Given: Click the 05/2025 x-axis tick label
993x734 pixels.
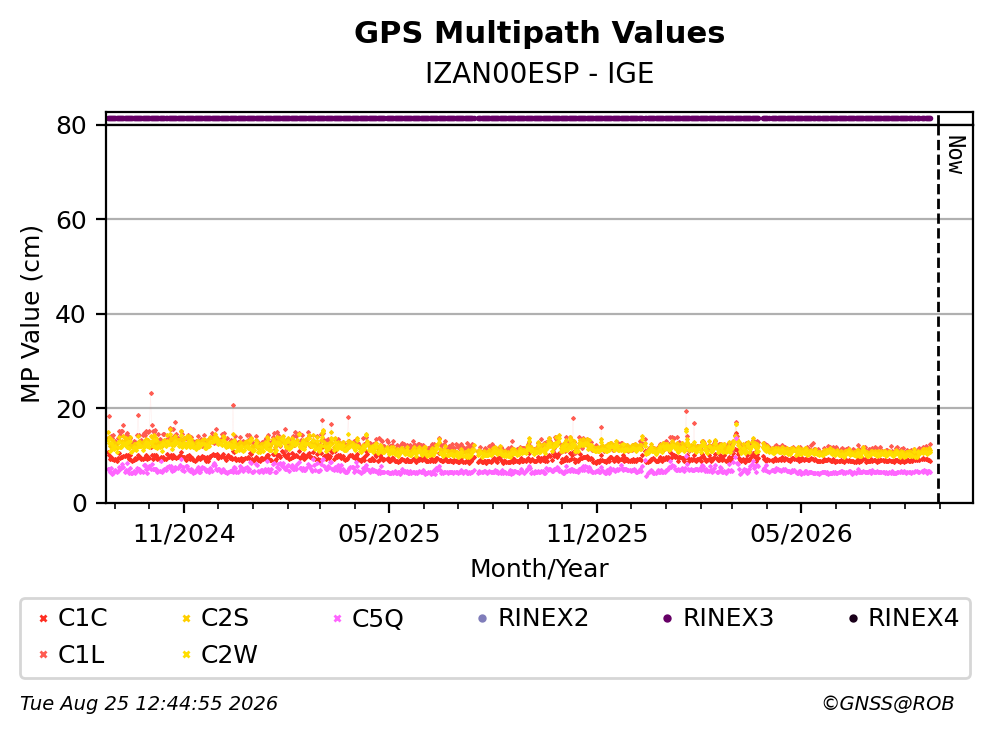Looking at the screenshot, I should point(389,535).
